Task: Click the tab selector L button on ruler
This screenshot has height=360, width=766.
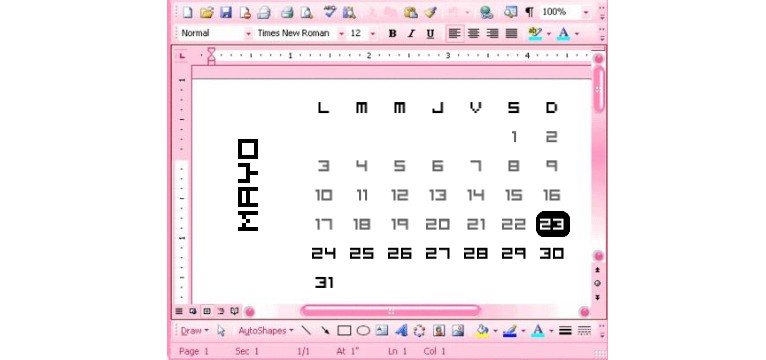Action: tap(182, 56)
